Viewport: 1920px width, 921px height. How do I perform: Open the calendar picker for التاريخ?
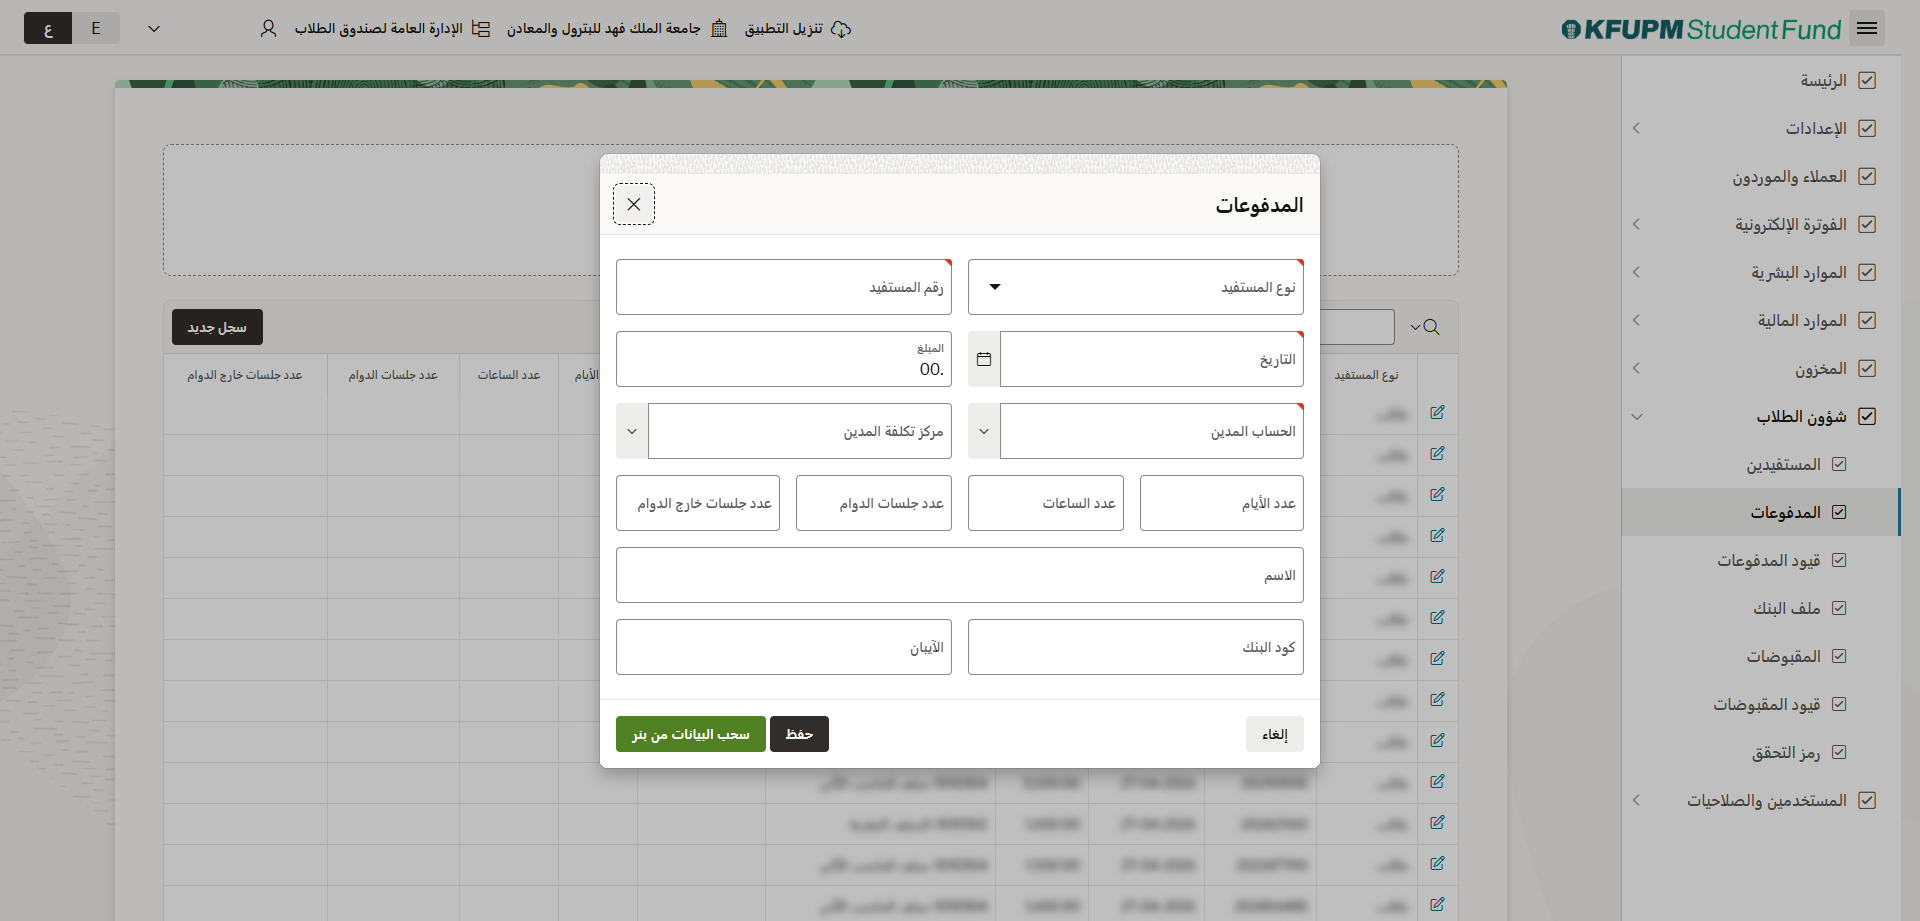tap(984, 359)
